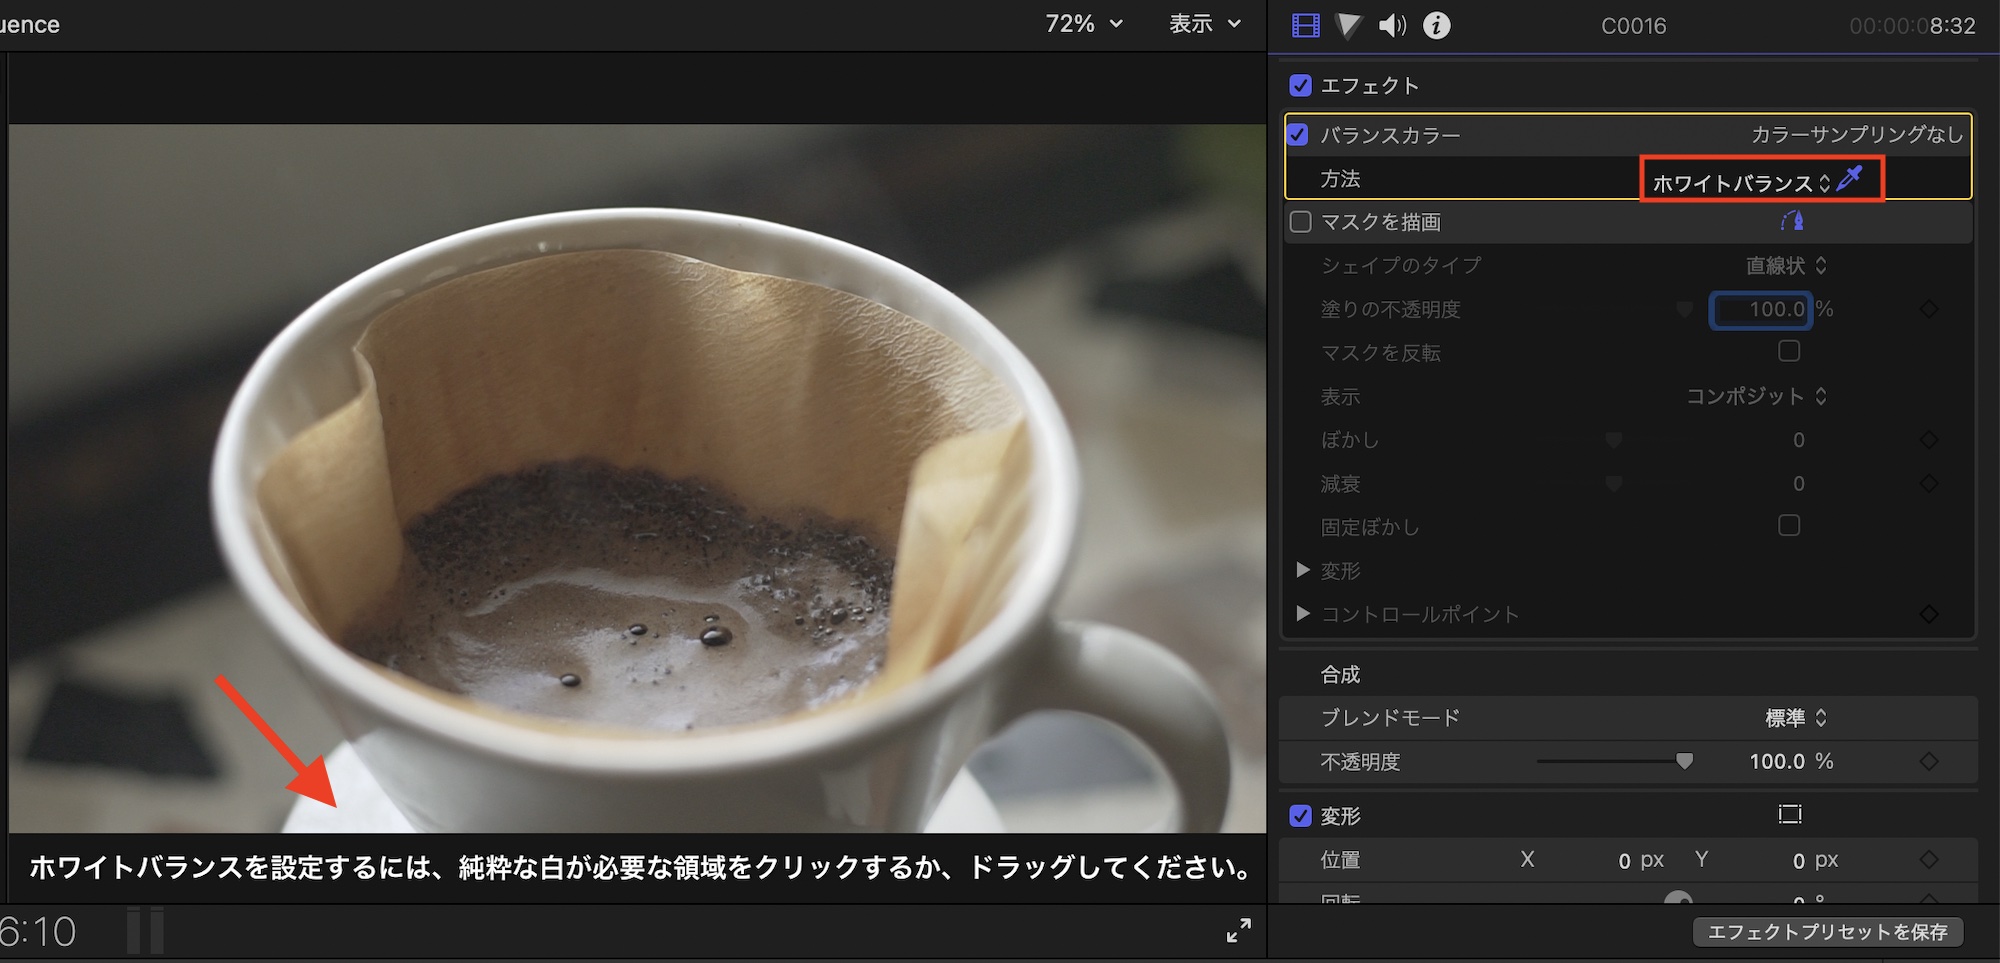The image size is (2000, 963).
Task: Open the 72% zoom level menu
Action: point(1083,24)
